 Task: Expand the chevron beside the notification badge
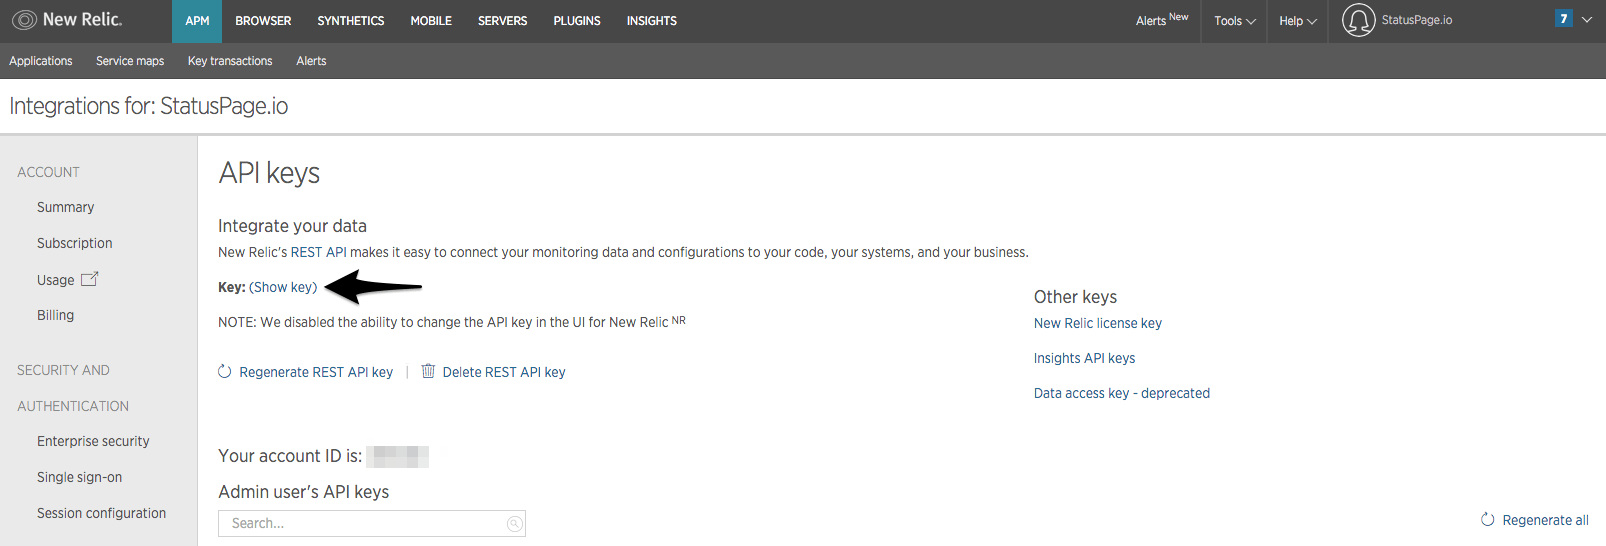click(1587, 19)
